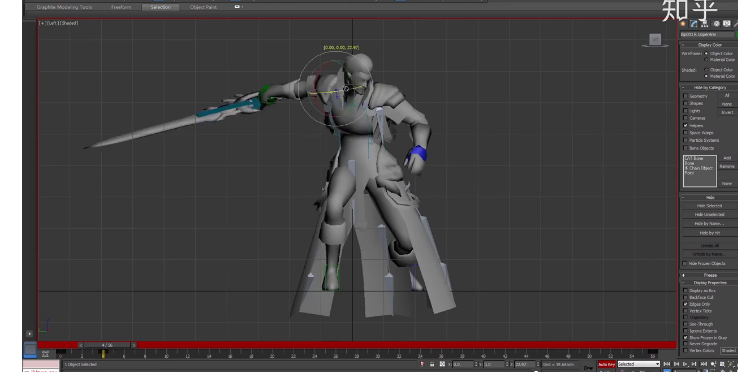Toggle the Space Warps checkbox

click(x=685, y=133)
